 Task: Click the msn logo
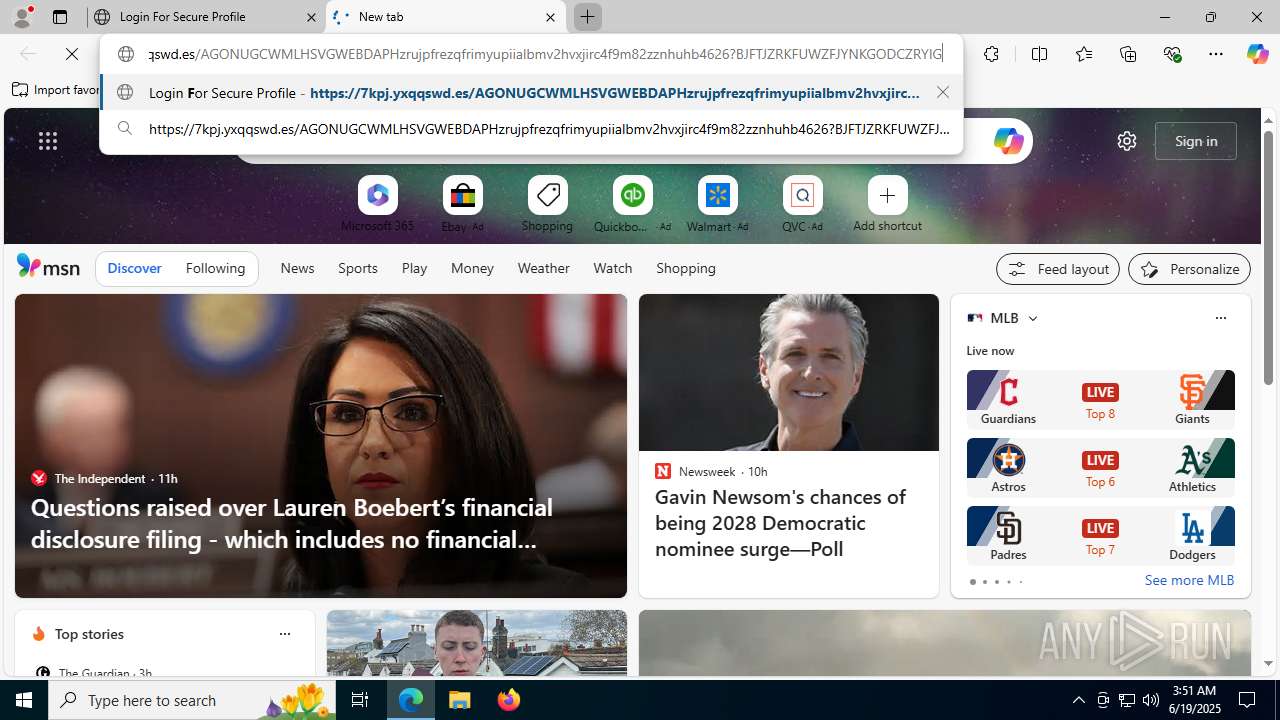click(48, 267)
